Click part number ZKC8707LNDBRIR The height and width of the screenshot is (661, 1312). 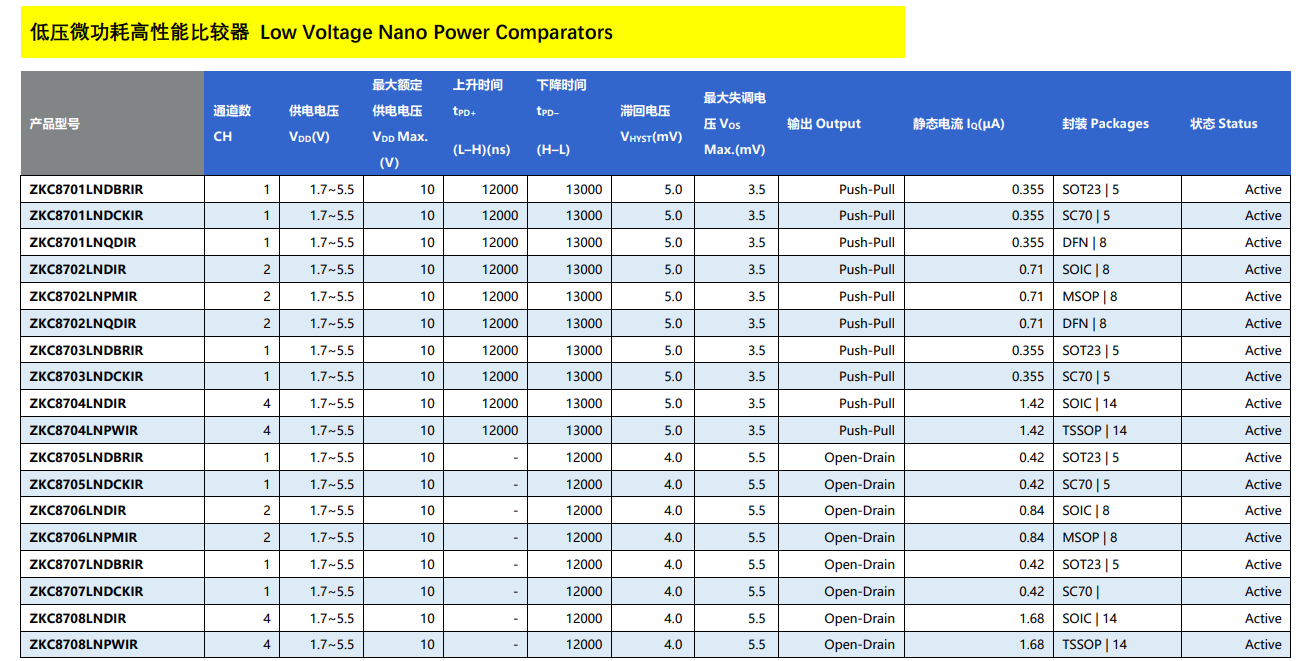[x=87, y=565]
